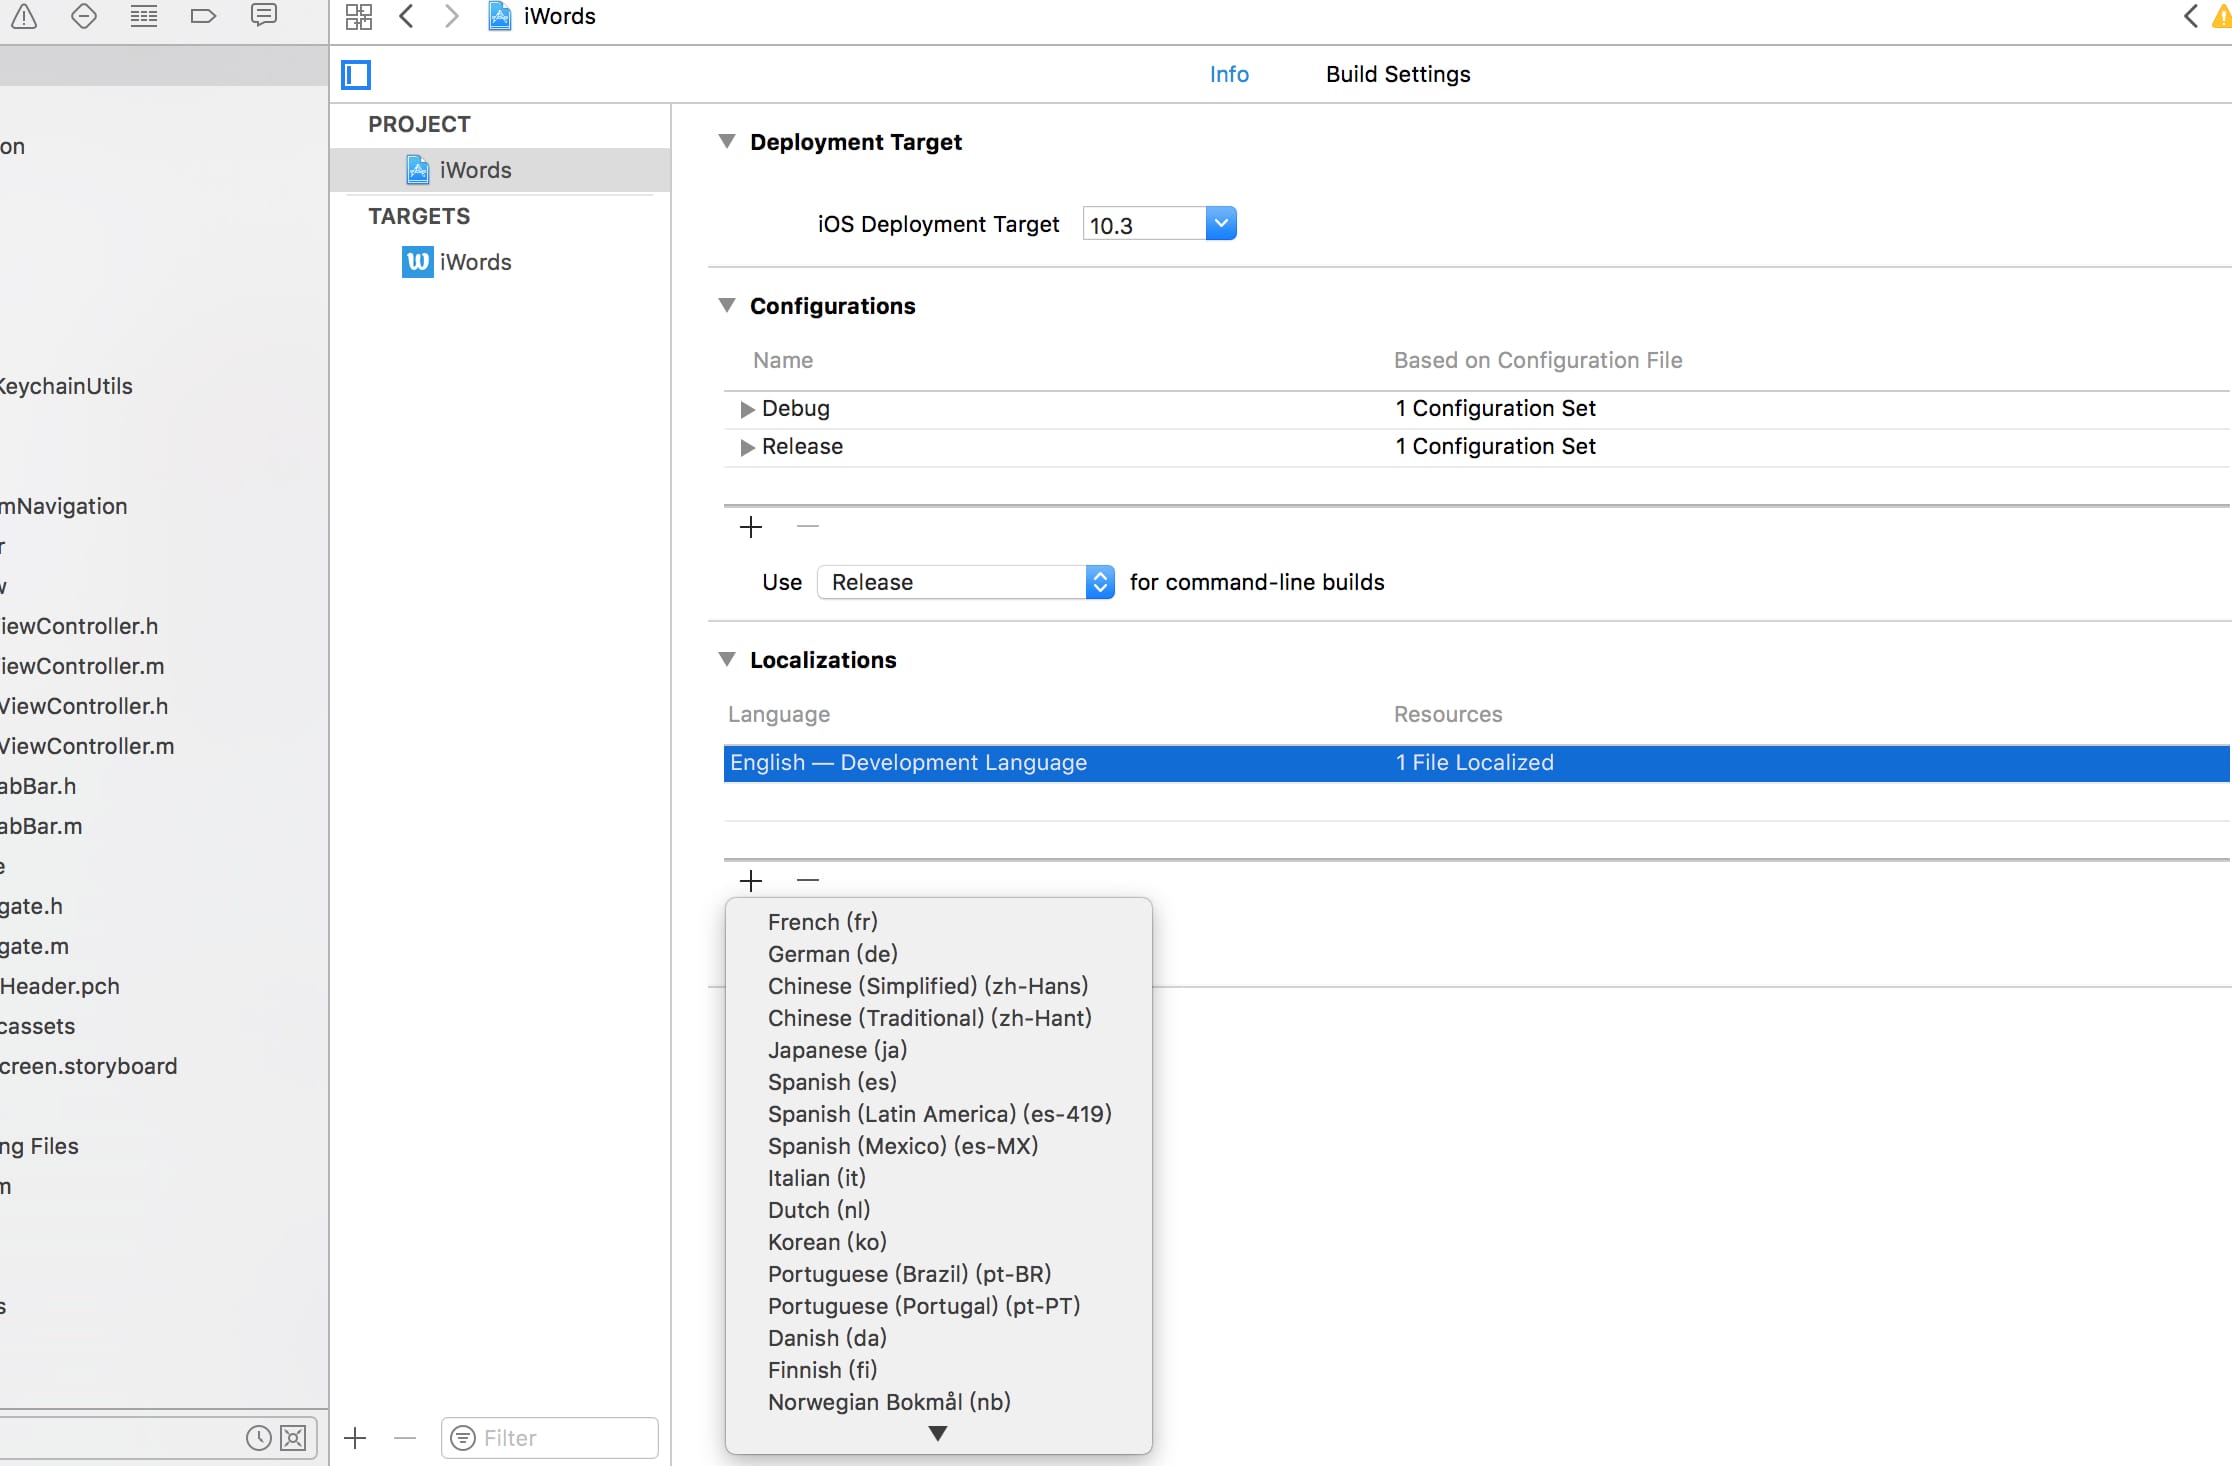Collapse the Localizations section

[727, 659]
